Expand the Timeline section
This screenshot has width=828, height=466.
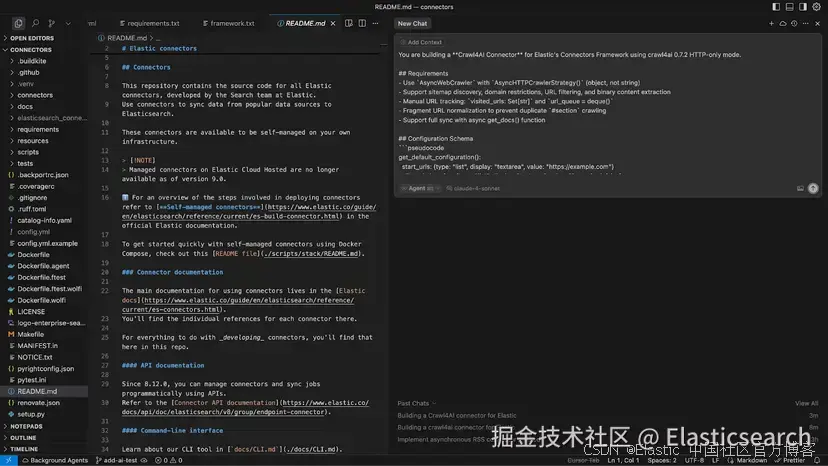tap(44, 449)
